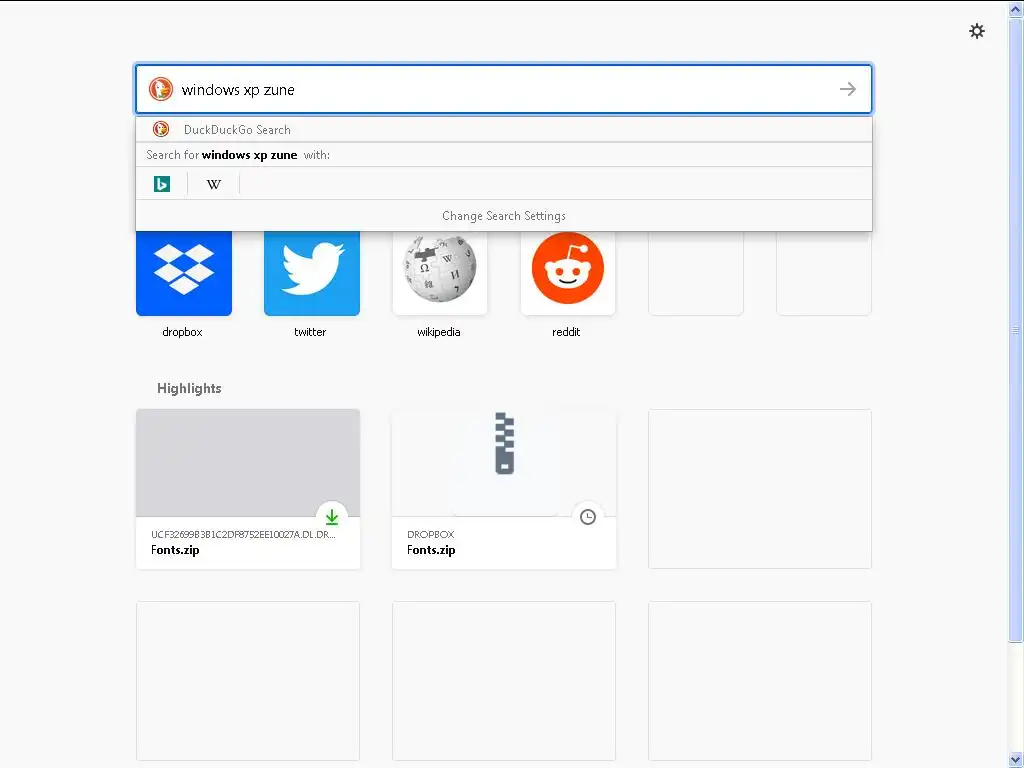
Task: Click the green download arrow badge
Action: point(332,517)
